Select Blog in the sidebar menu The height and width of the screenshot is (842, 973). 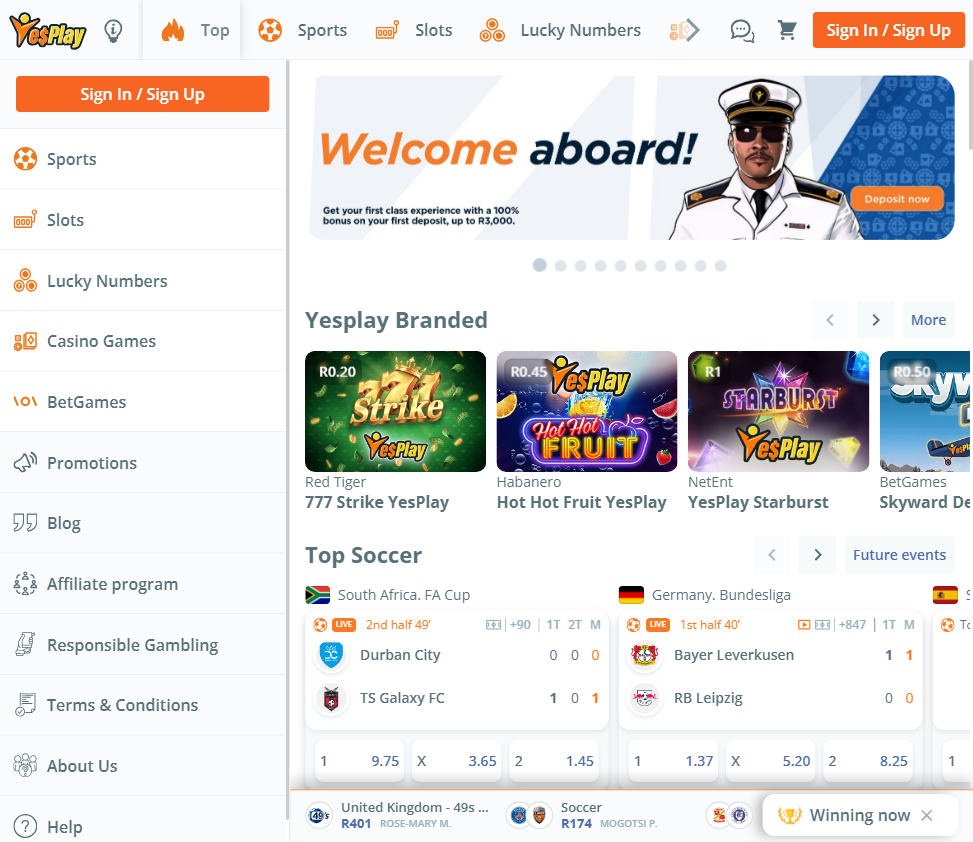pyautogui.click(x=143, y=523)
